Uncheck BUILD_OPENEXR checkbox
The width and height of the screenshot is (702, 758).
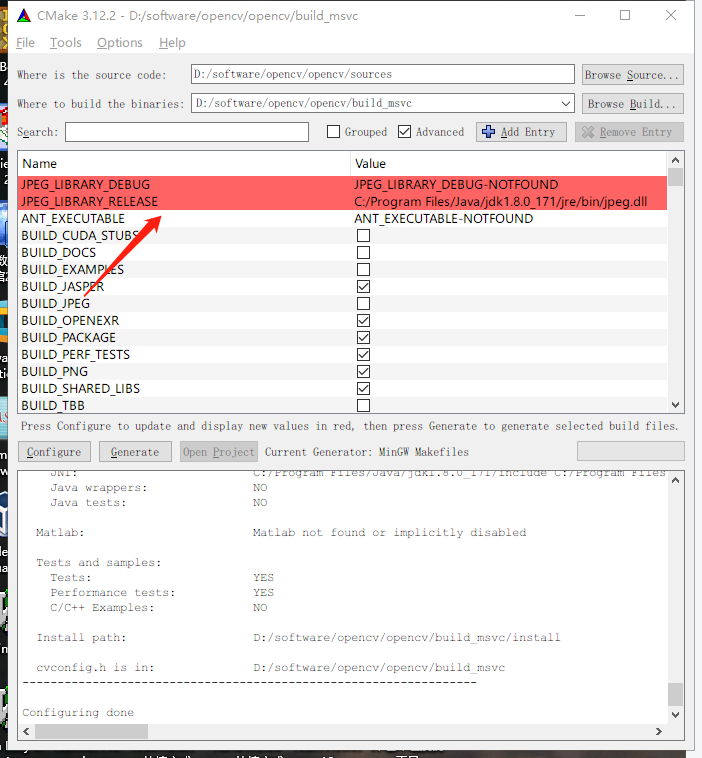click(364, 321)
